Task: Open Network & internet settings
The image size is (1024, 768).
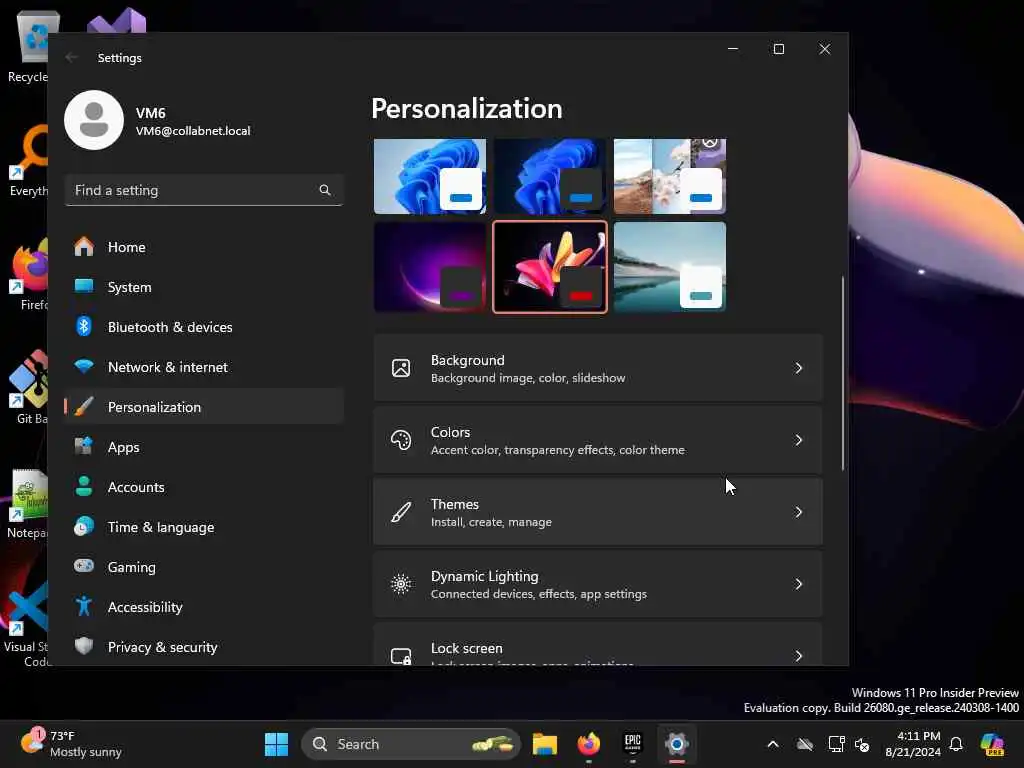Action: pos(204,366)
